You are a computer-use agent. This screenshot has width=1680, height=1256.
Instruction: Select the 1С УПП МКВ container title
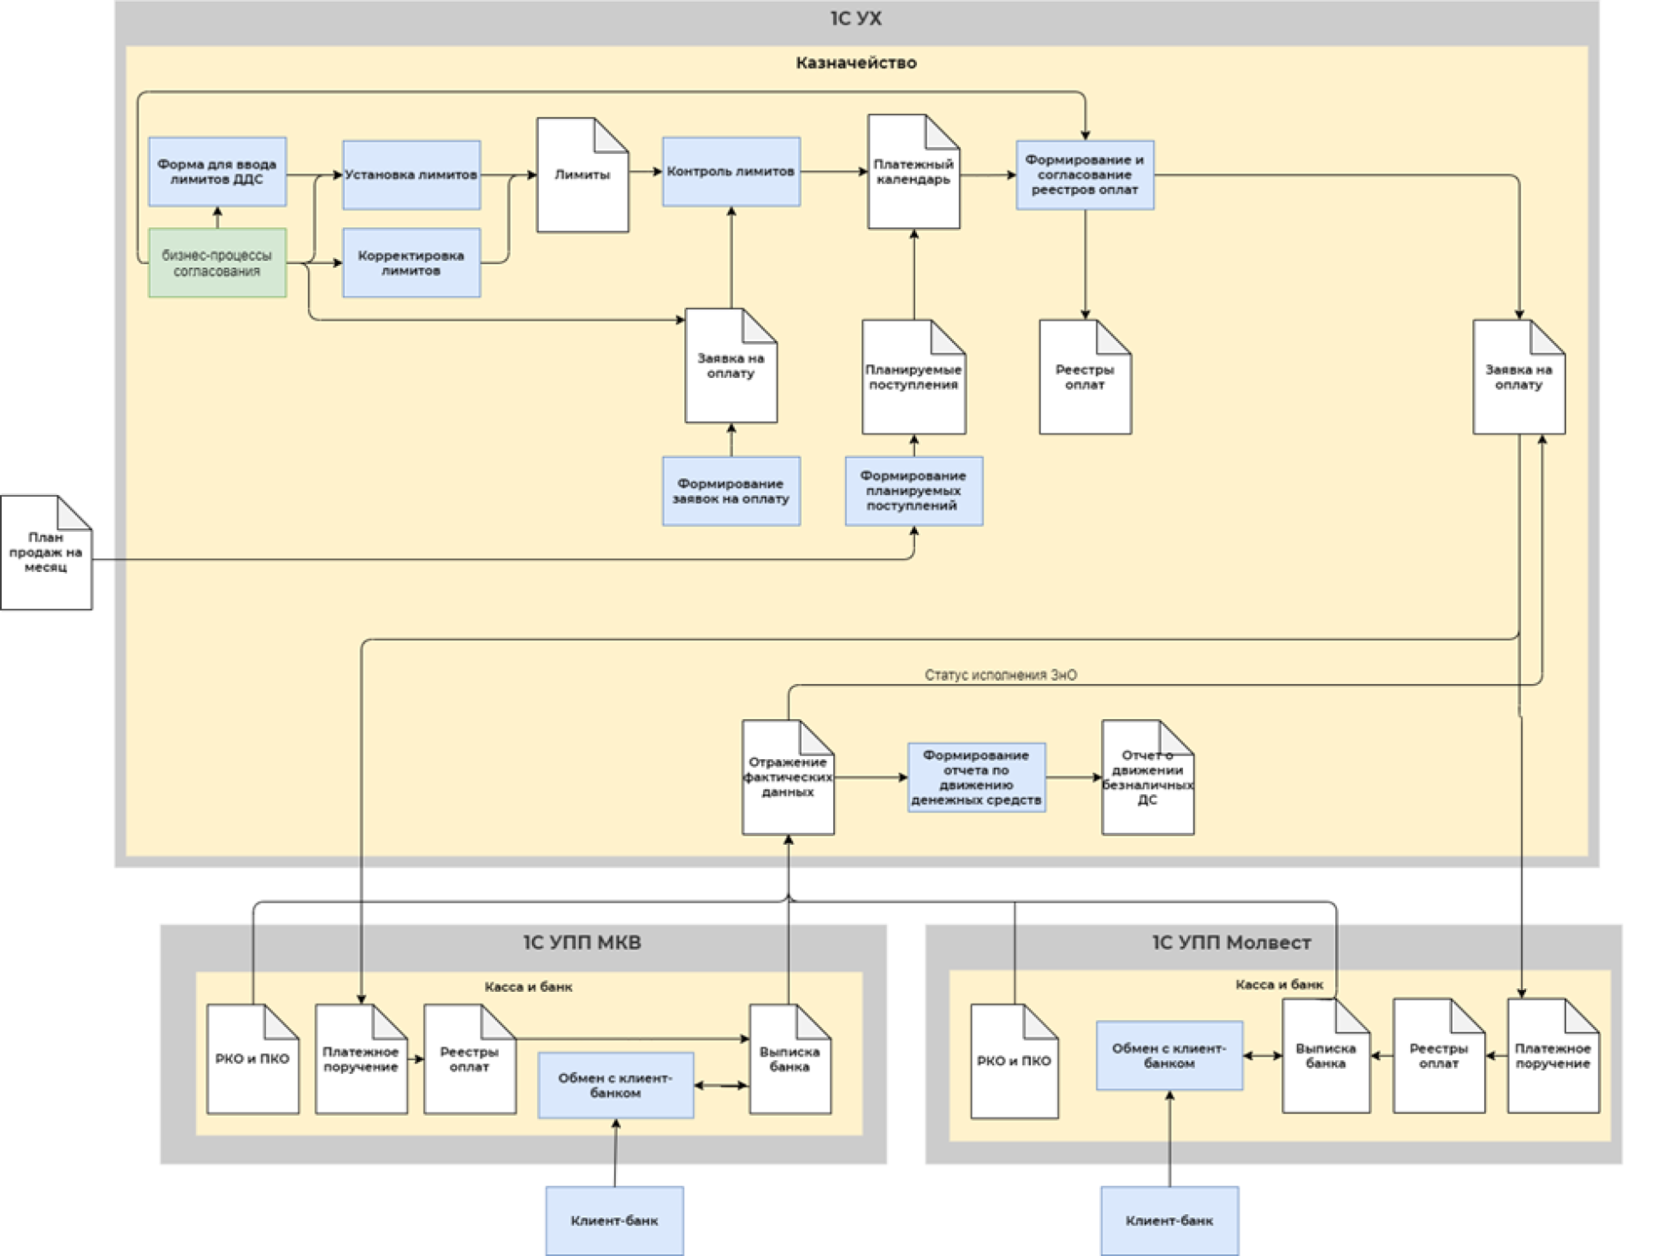(x=582, y=943)
